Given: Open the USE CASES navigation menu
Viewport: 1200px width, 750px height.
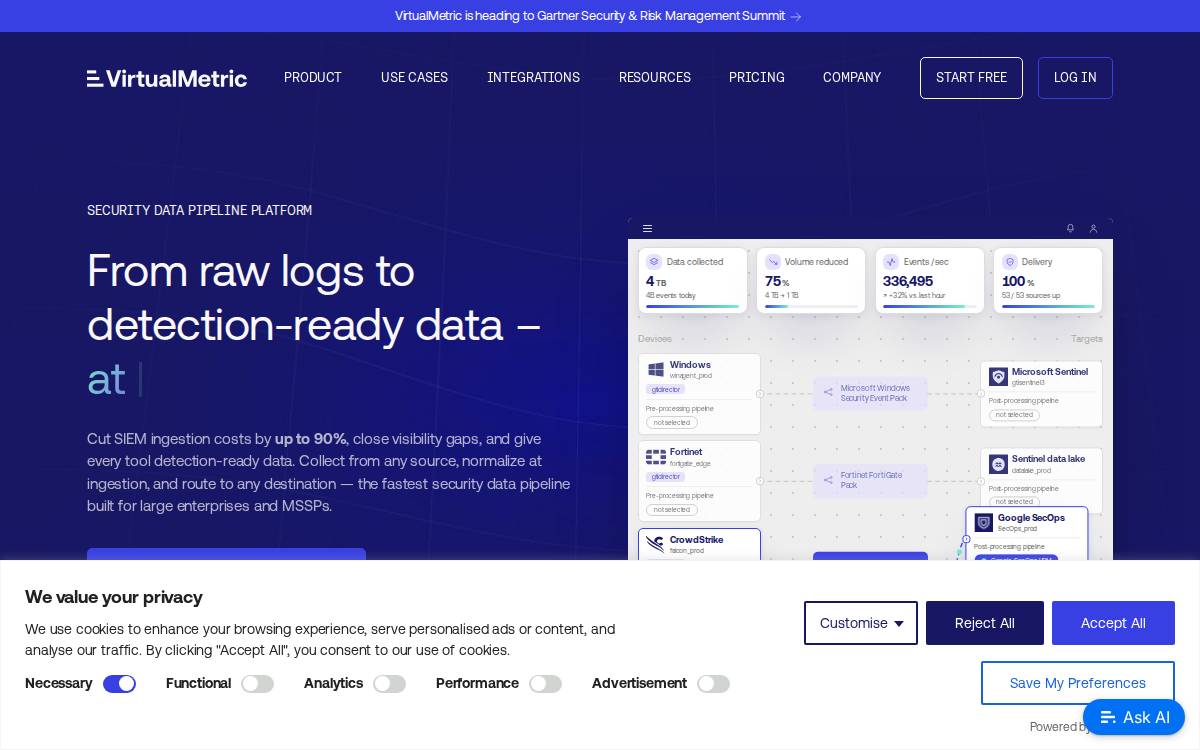Looking at the screenshot, I should [x=414, y=78].
